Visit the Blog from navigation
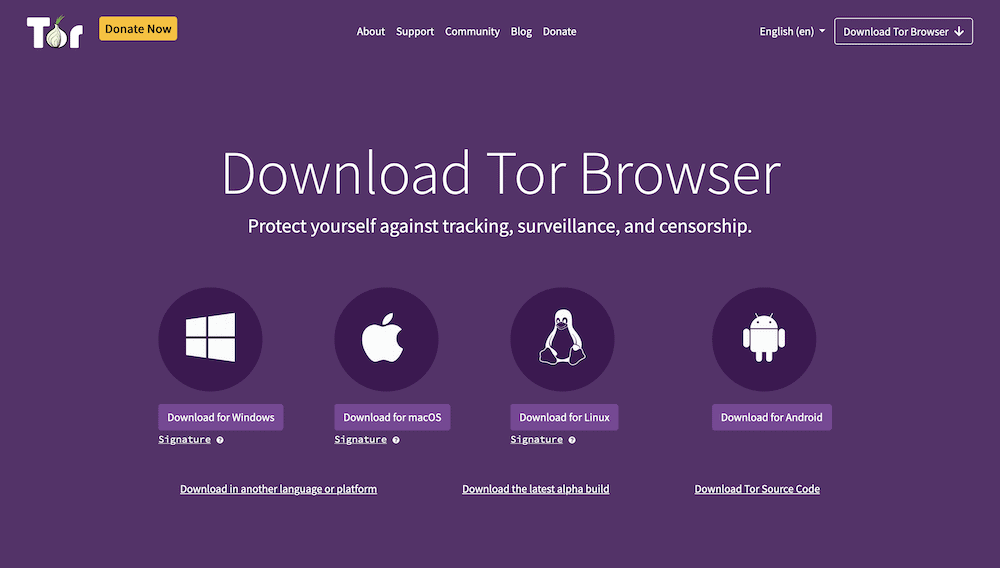1000x568 pixels. click(521, 32)
